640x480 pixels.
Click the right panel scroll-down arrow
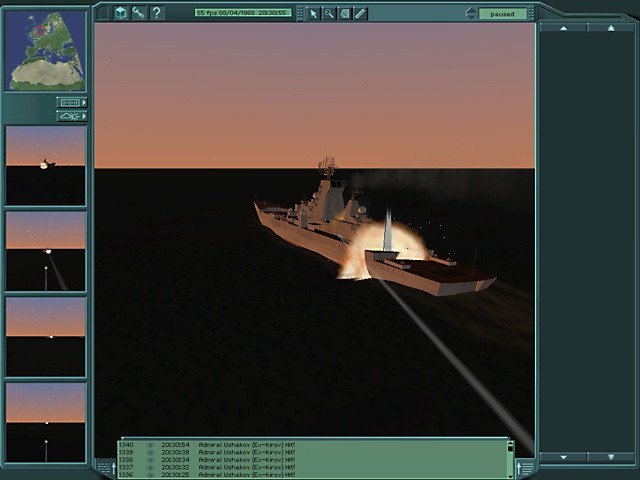(x=564, y=458)
